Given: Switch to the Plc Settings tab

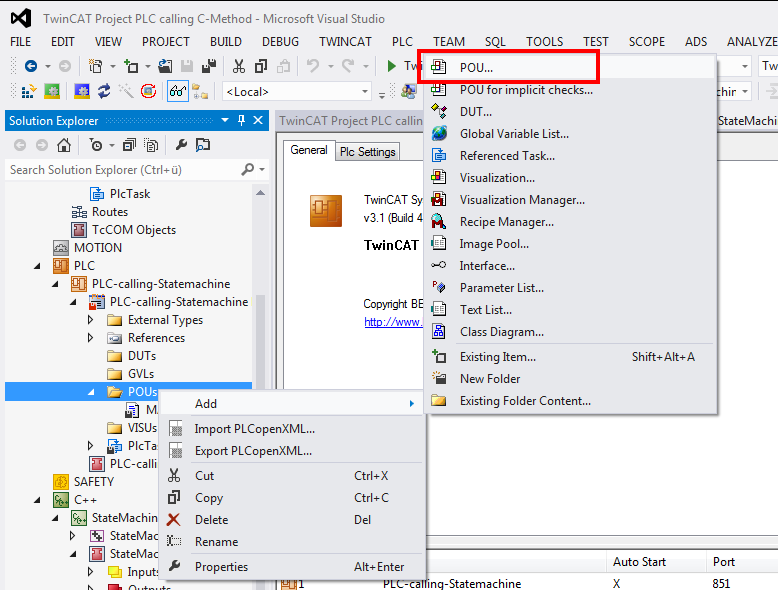Looking at the screenshot, I should pos(368,152).
